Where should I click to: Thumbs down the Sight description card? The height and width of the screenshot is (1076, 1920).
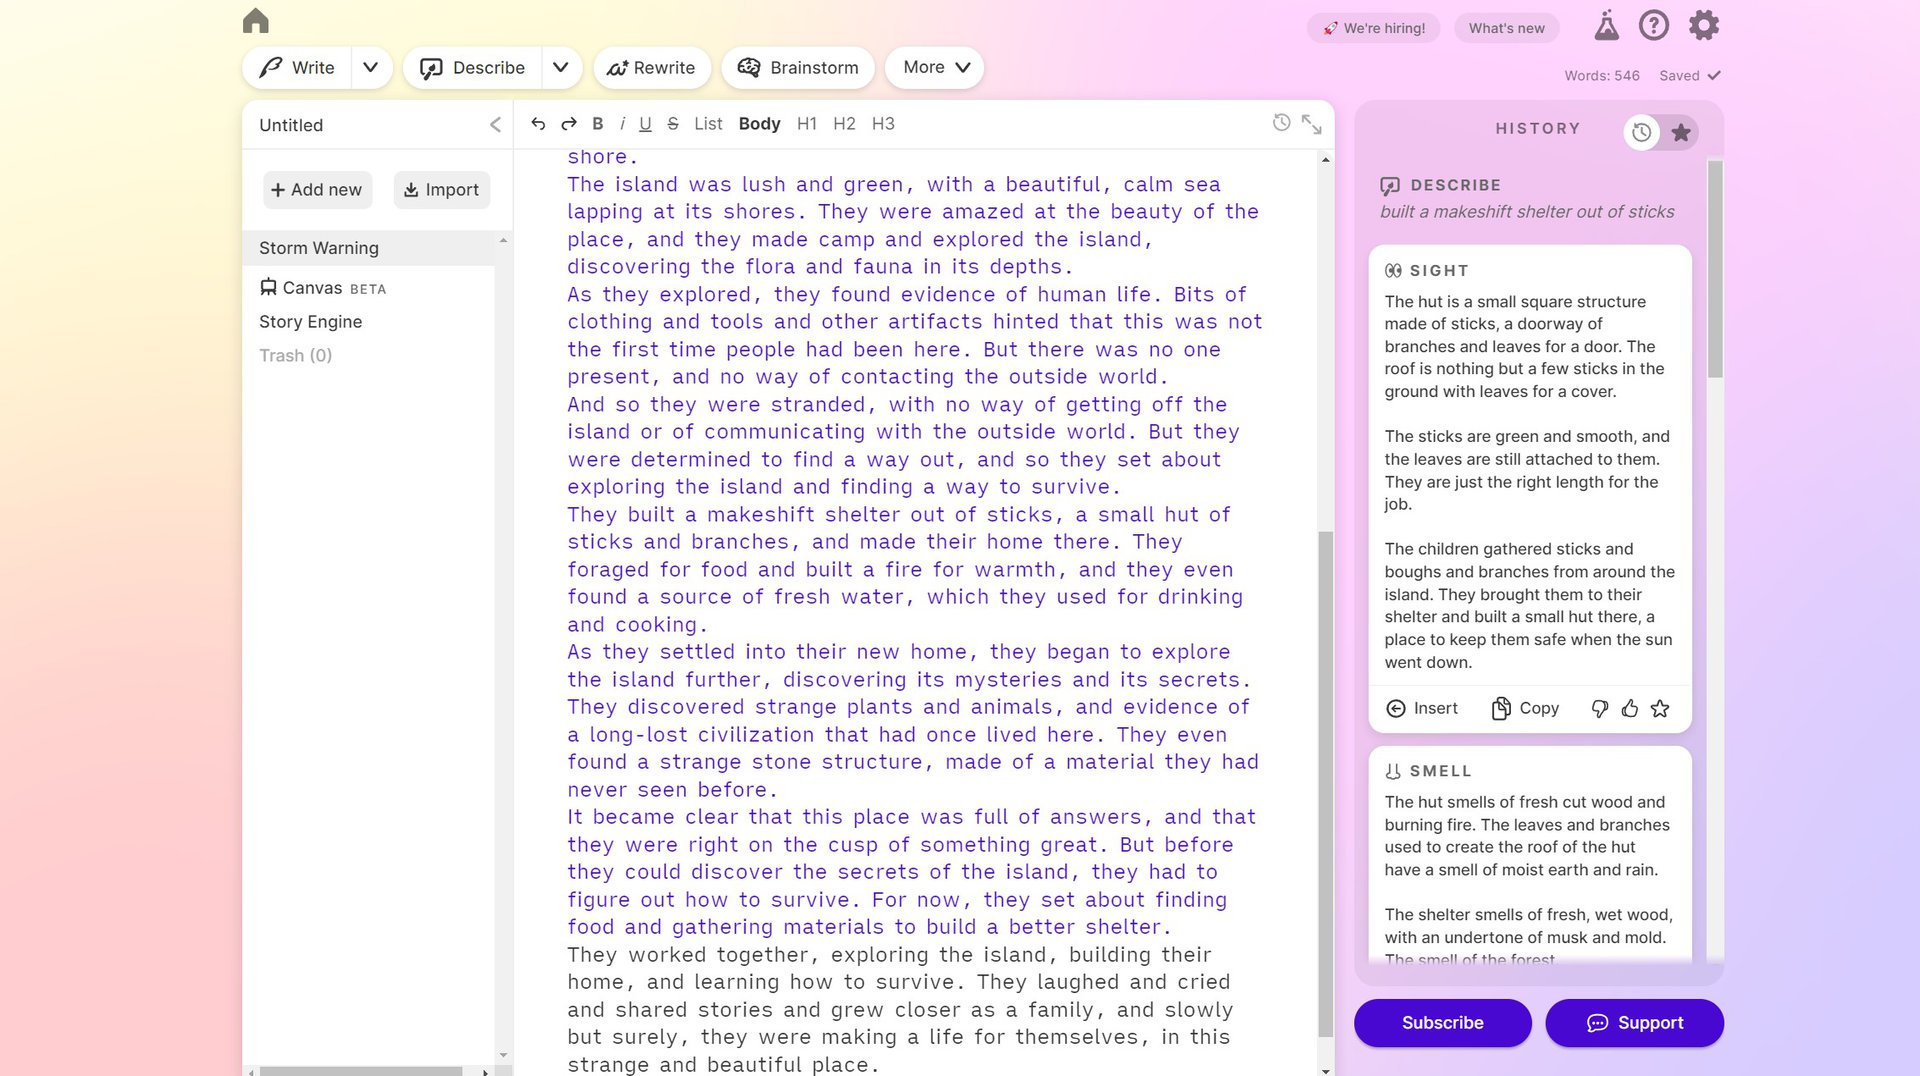point(1600,709)
